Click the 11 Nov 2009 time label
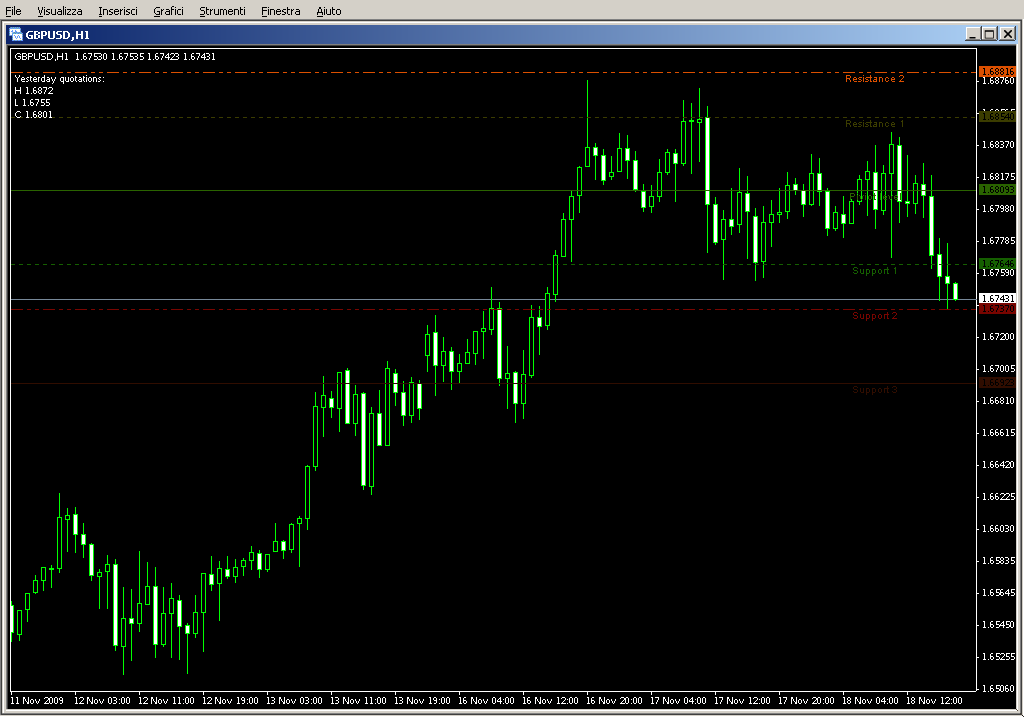The height and width of the screenshot is (717, 1024). pyautogui.click(x=37, y=701)
